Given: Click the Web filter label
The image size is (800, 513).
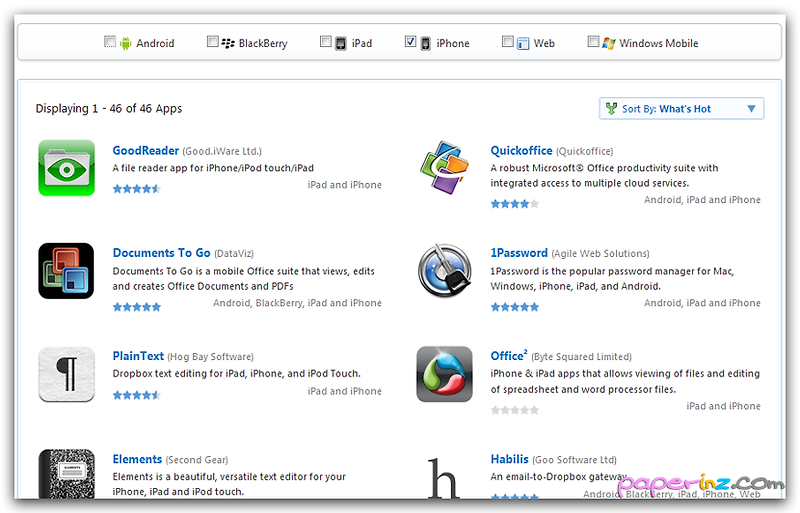Looking at the screenshot, I should (x=544, y=43).
